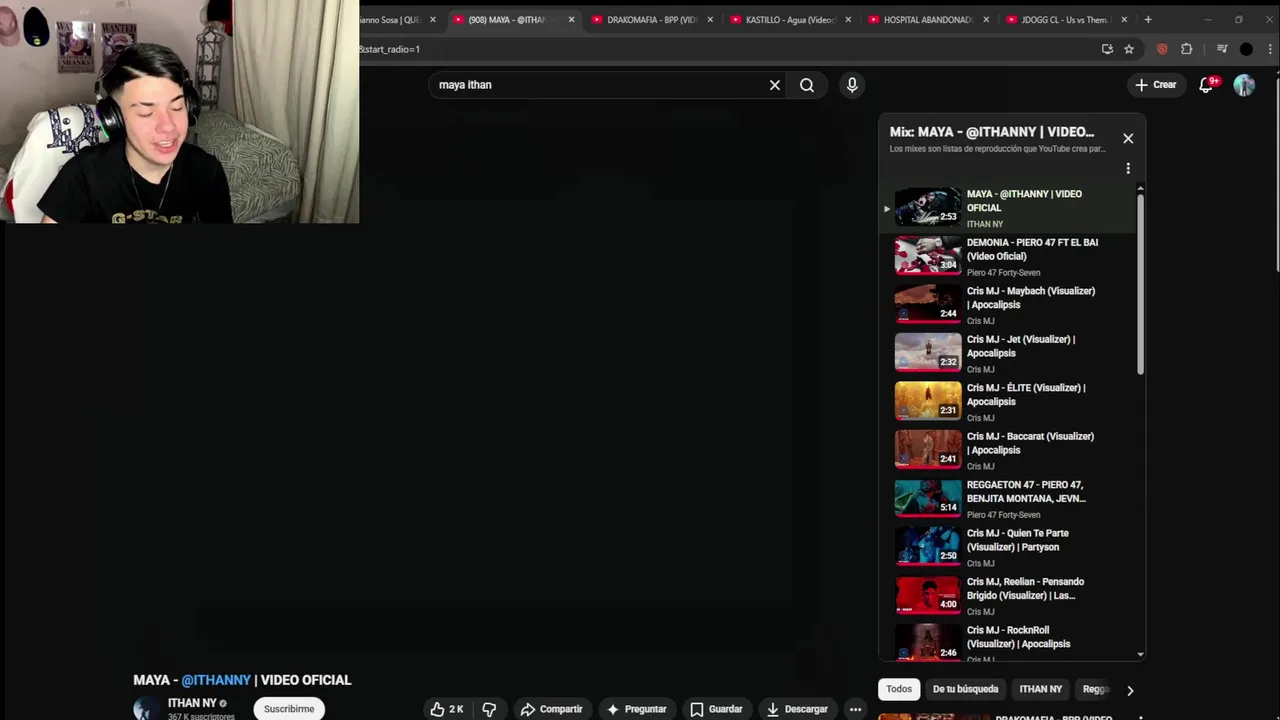
Task: Close the KASTILLO - Agua tab
Action: pyautogui.click(x=848, y=19)
